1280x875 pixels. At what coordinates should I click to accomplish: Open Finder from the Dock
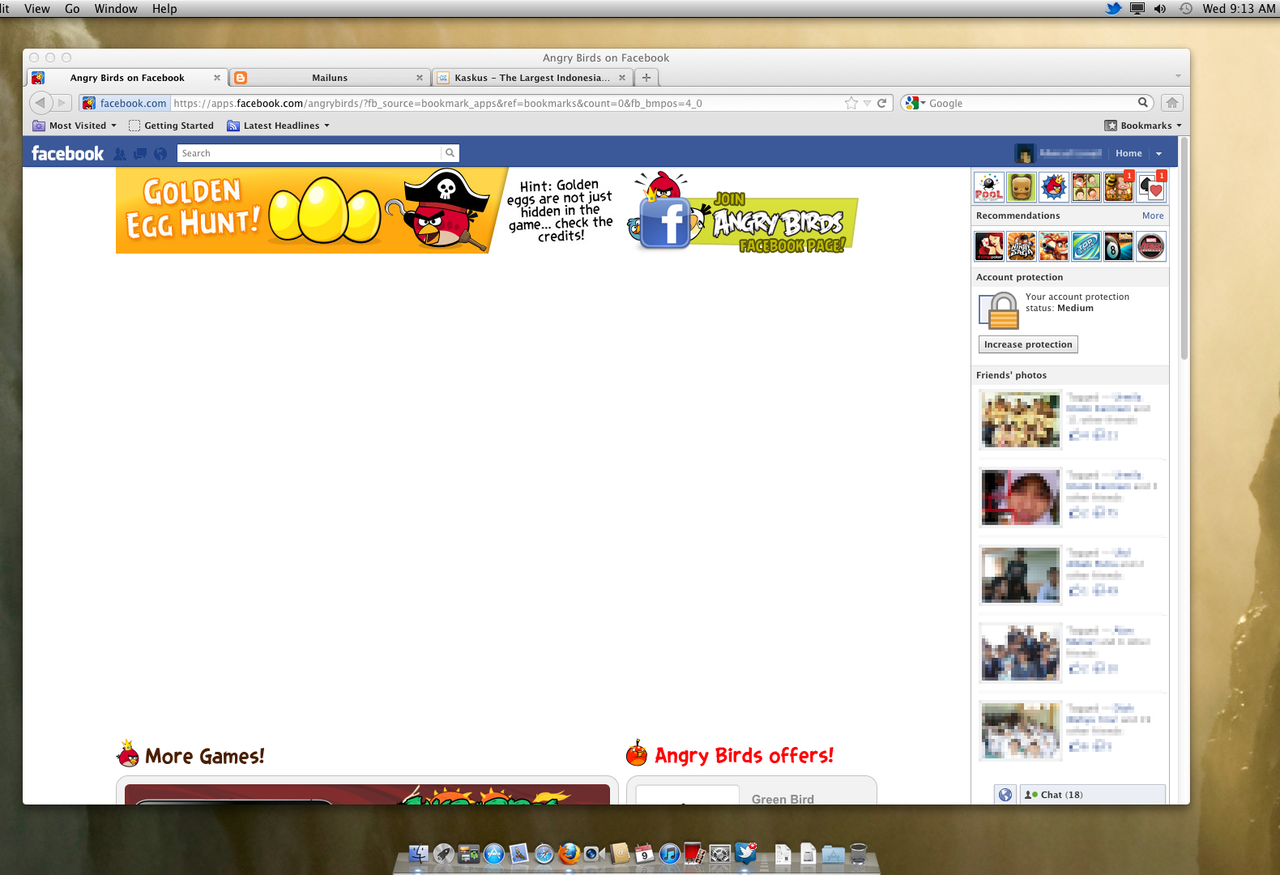point(419,854)
